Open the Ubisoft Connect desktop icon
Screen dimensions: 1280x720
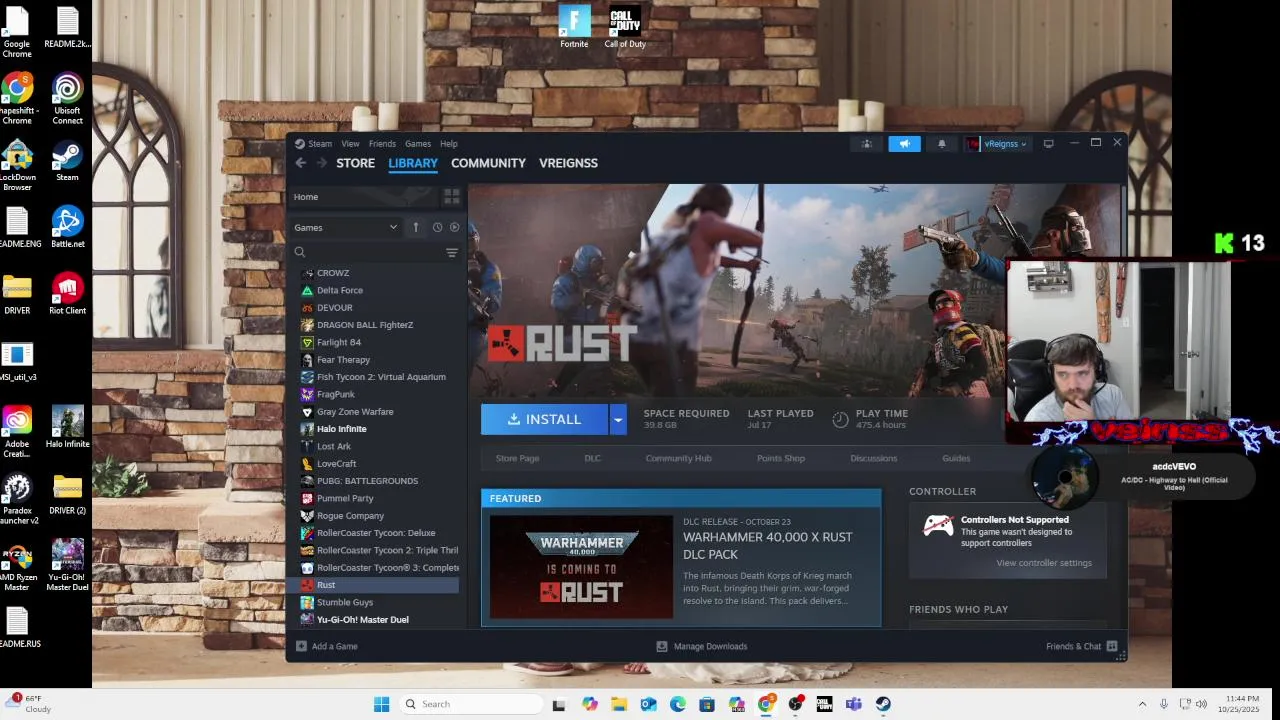(x=67, y=98)
